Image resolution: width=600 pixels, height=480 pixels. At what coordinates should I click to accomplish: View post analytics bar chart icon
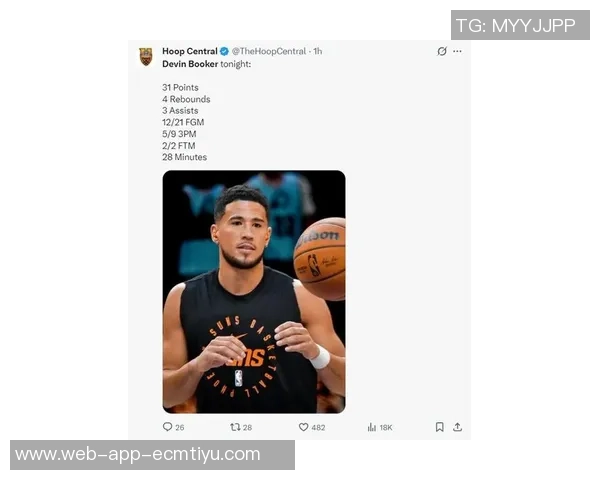click(372, 427)
